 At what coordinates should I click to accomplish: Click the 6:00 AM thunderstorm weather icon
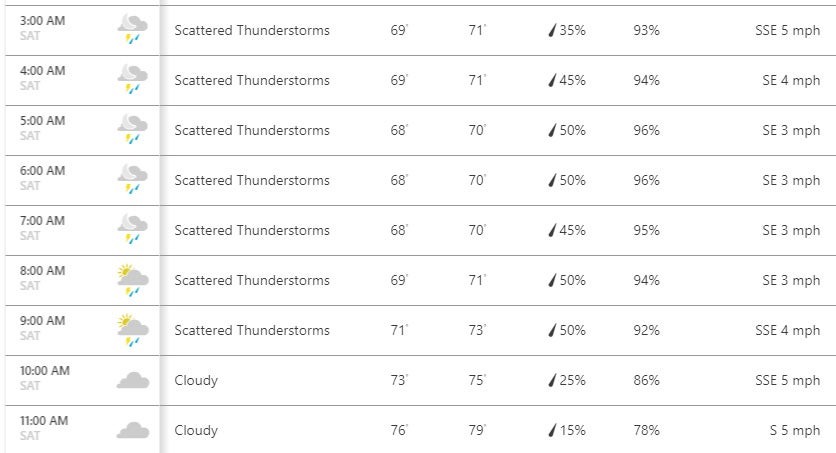point(132,180)
